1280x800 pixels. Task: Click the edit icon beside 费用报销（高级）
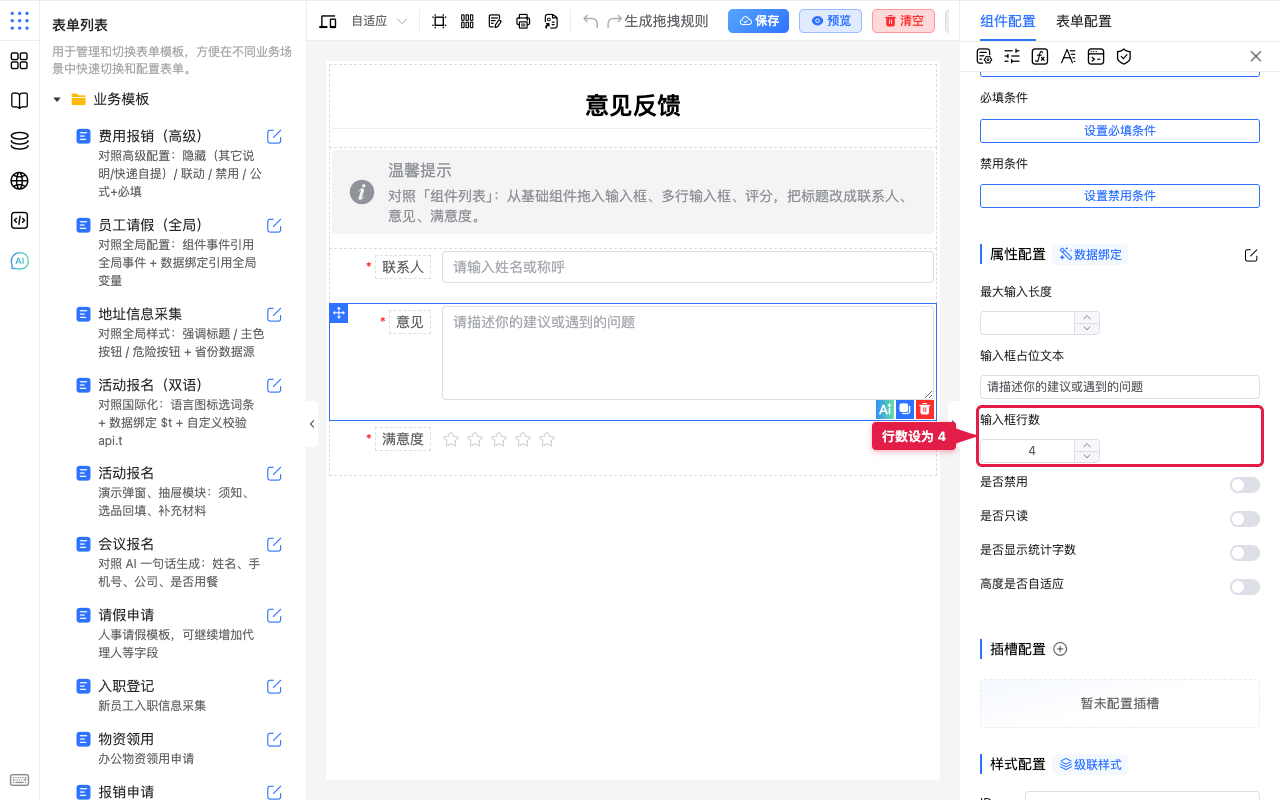click(x=274, y=136)
